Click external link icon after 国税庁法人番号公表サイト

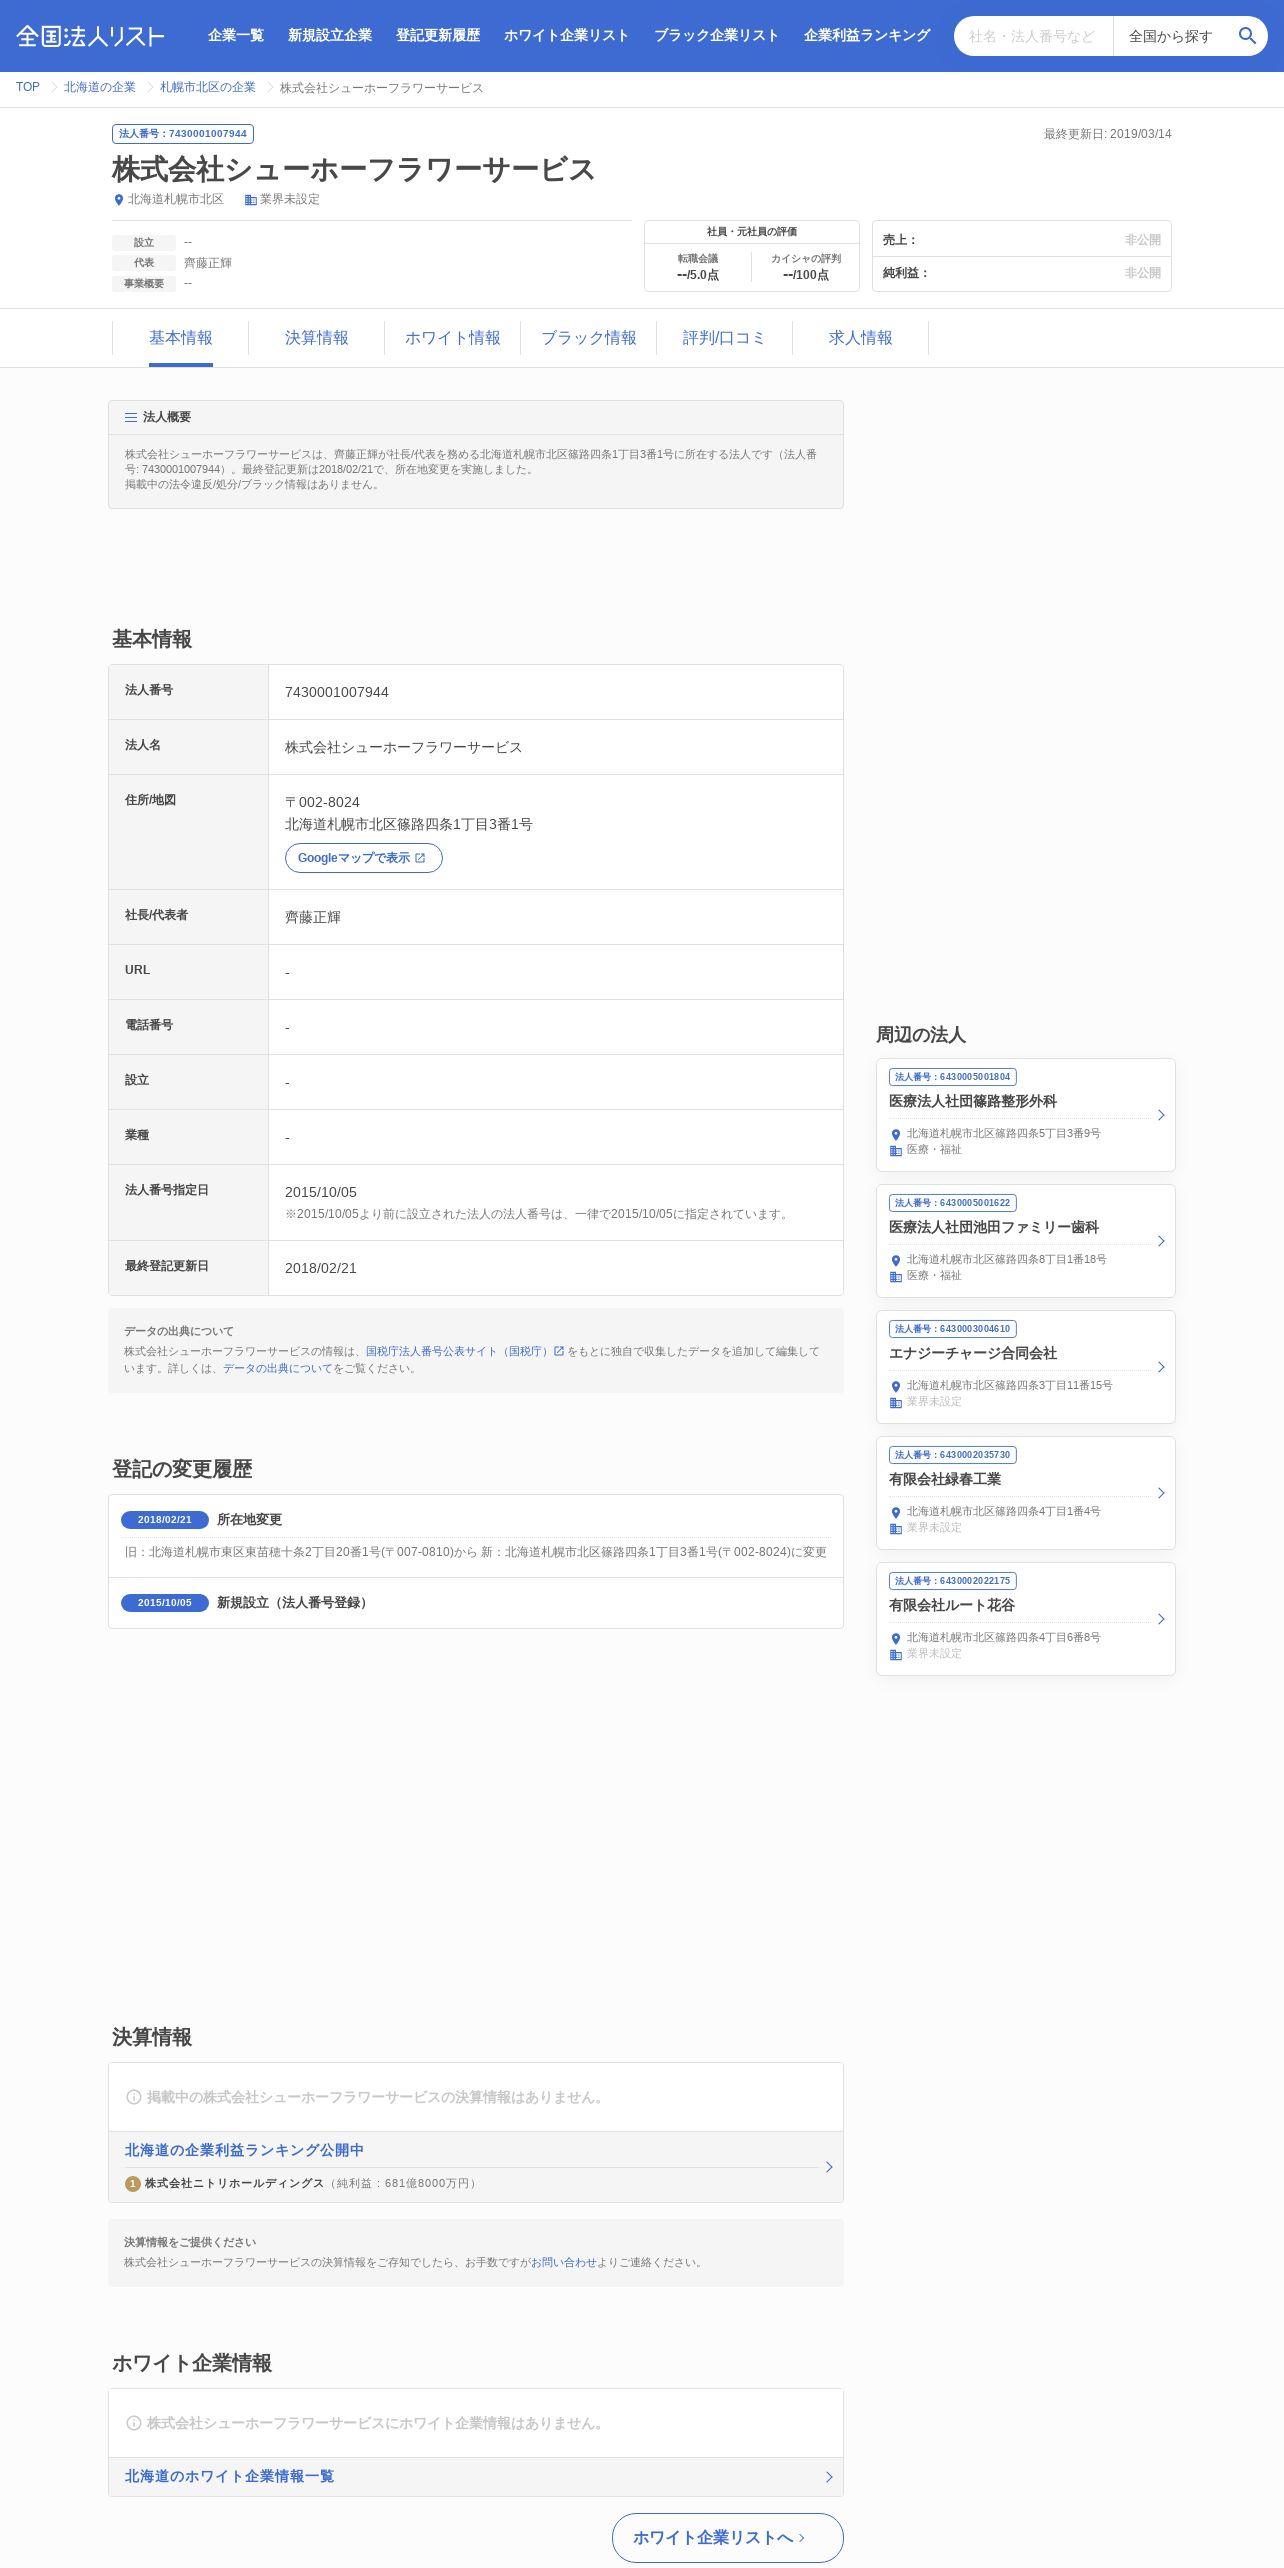click(559, 1351)
